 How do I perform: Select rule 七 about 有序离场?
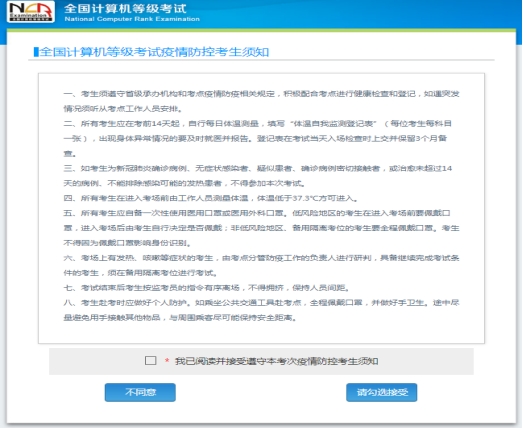click(207, 288)
